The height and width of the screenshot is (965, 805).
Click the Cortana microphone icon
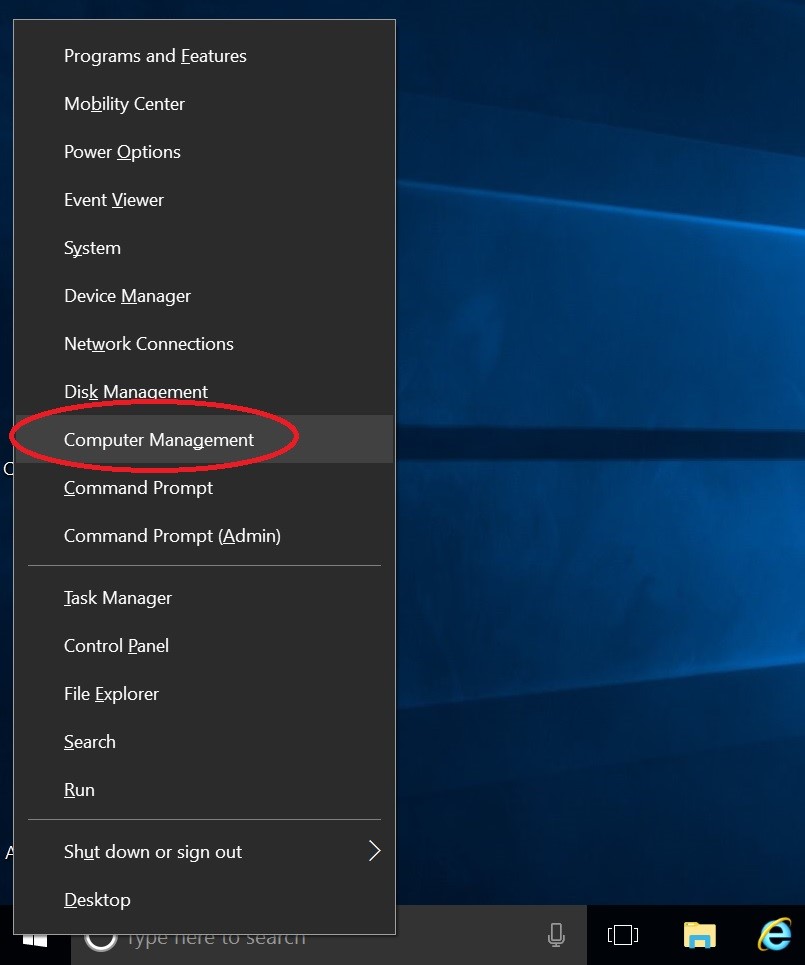[x=556, y=936]
